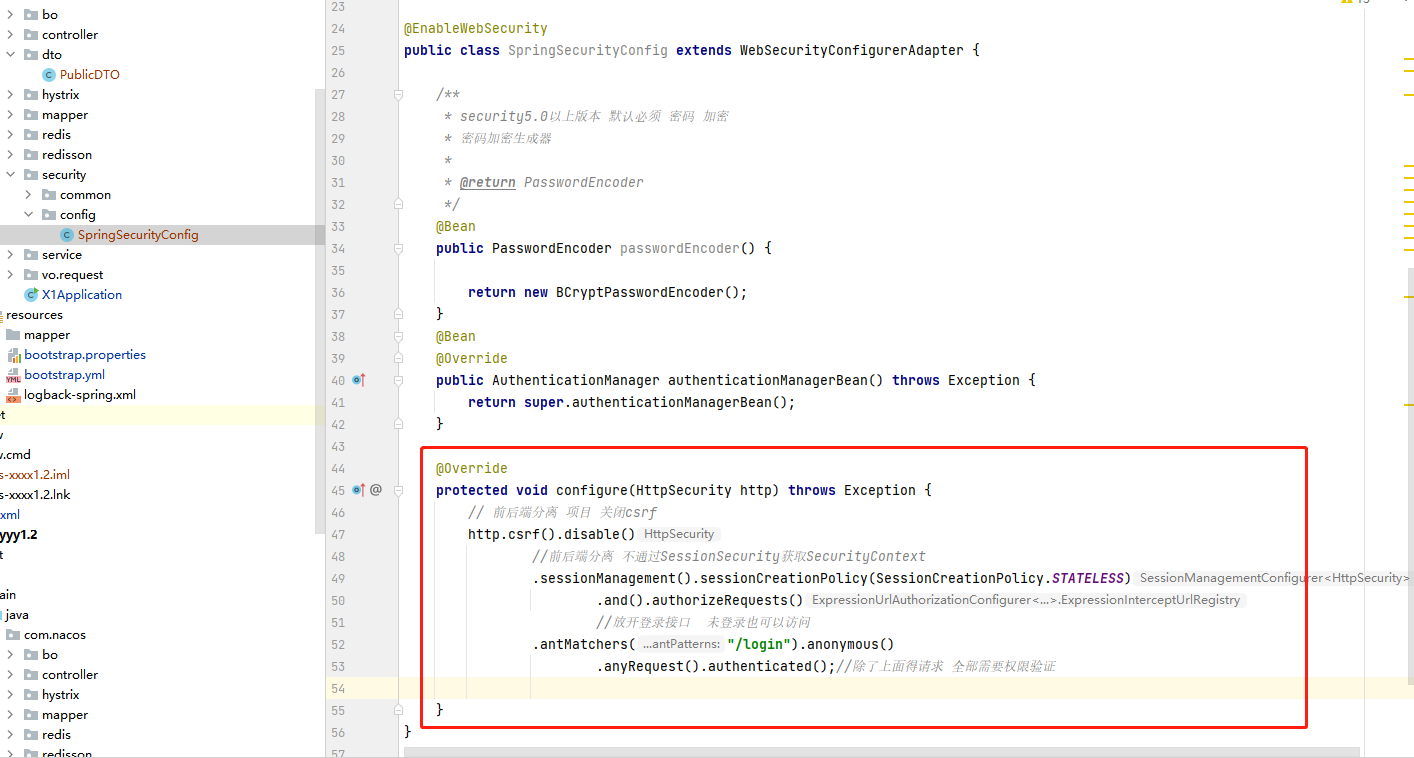Click the anonymous() call on line 52
Viewport: 1414px width, 758px height.
(x=850, y=644)
